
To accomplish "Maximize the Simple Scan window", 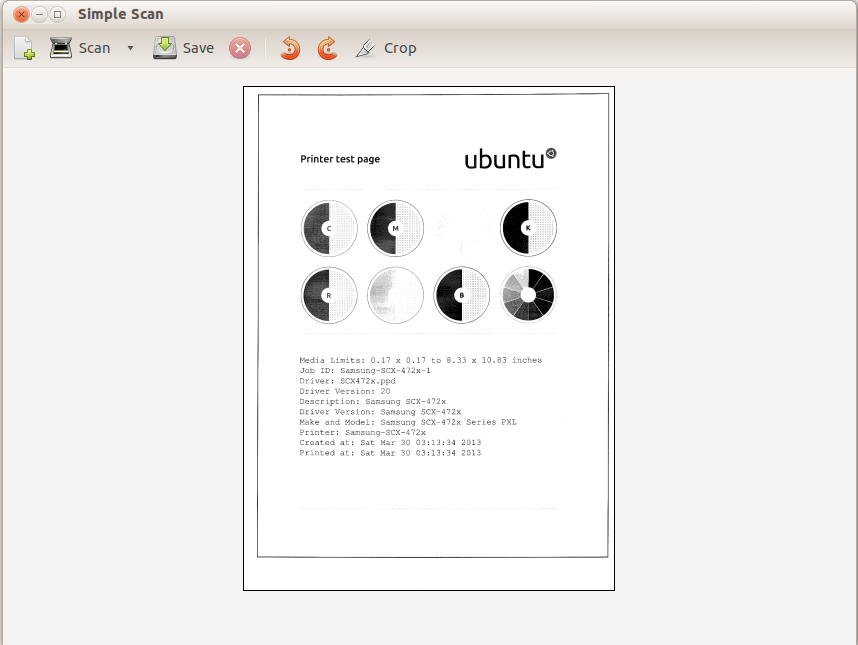I will 57,14.
